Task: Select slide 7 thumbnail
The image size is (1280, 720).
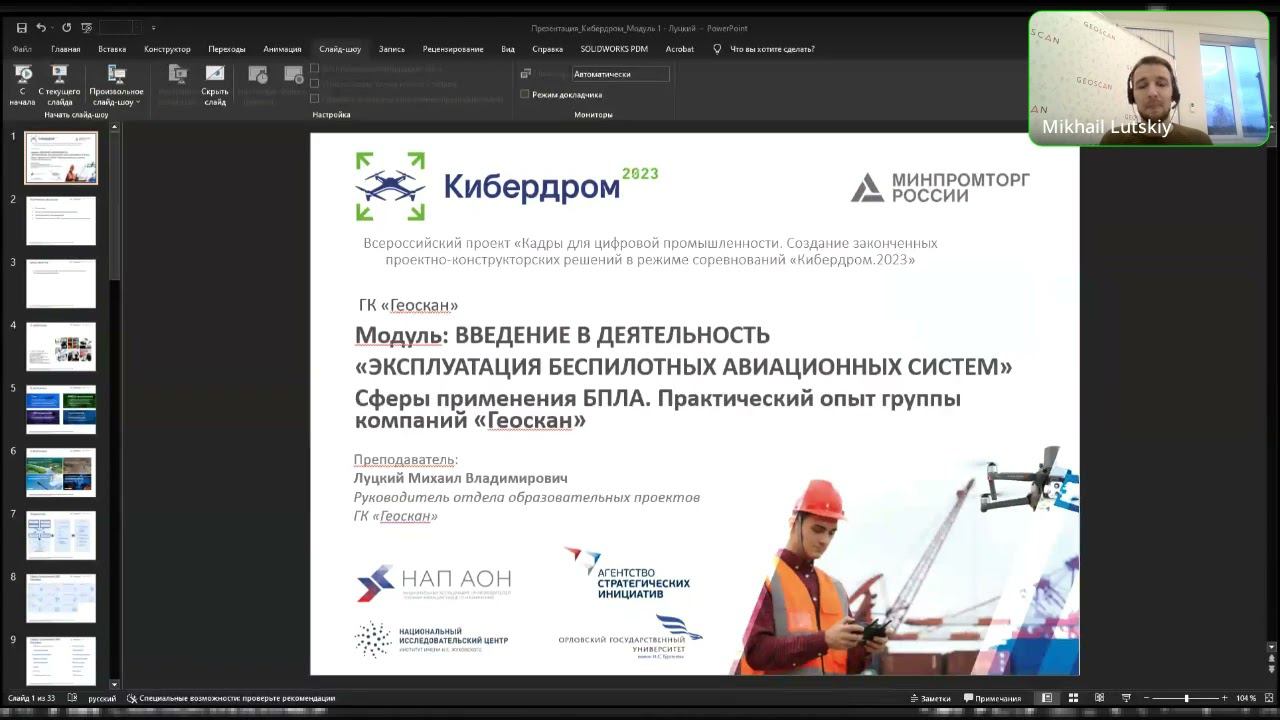Action: click(x=61, y=535)
